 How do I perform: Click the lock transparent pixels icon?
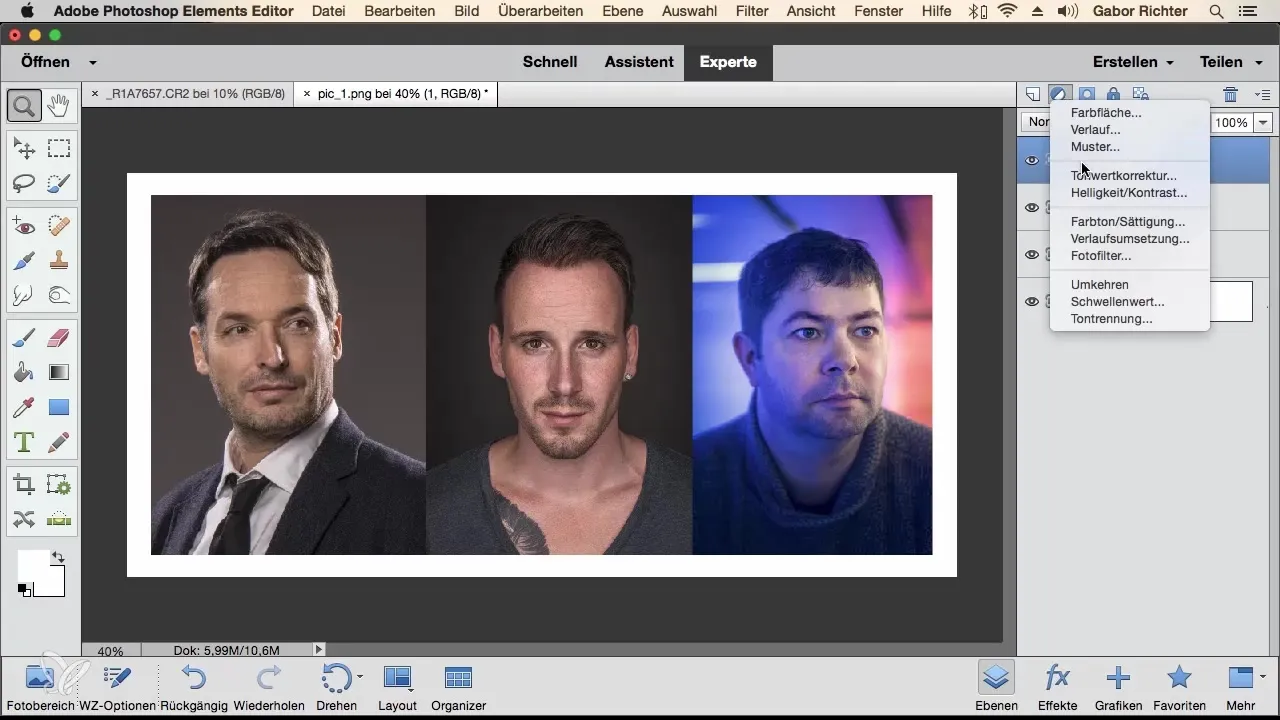[1139, 94]
